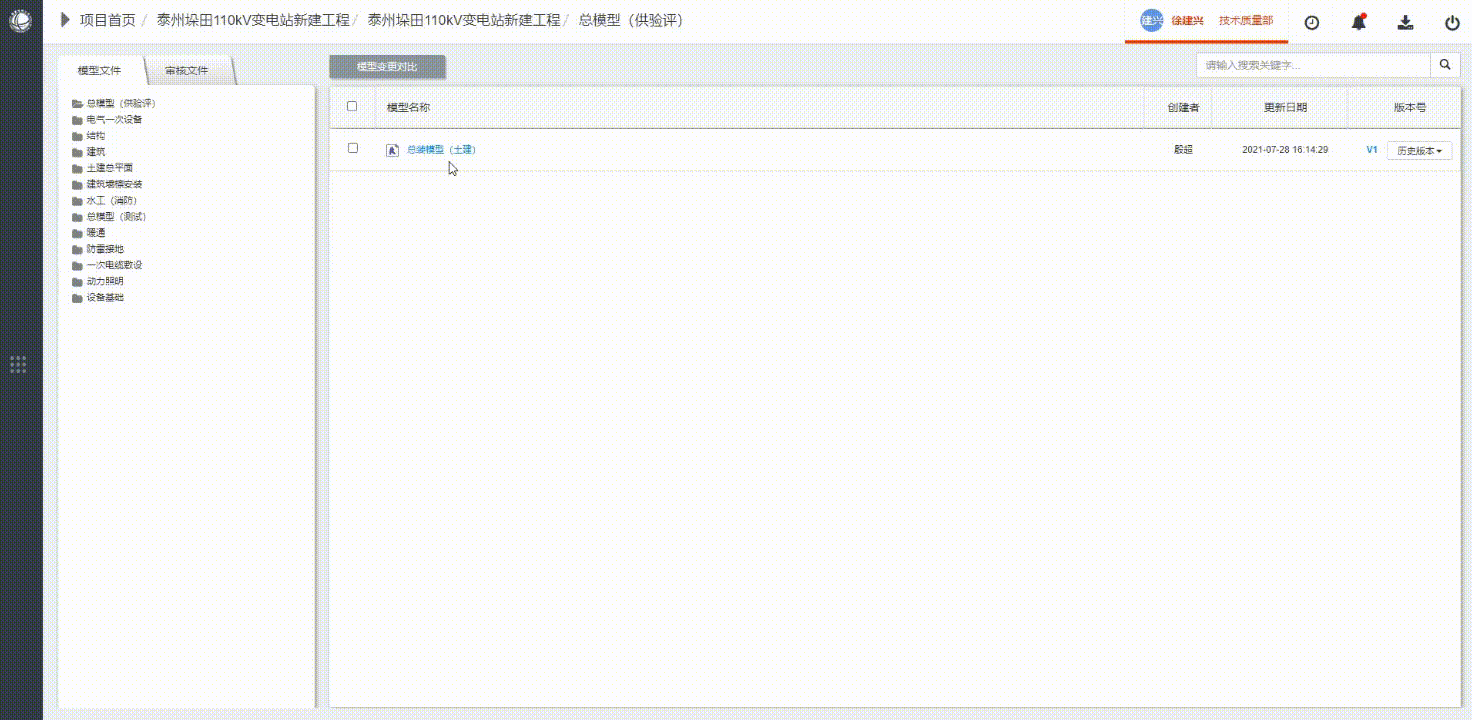1472x720 pixels.
Task: Go to 项目首页 in the breadcrumb
Action: (107, 20)
